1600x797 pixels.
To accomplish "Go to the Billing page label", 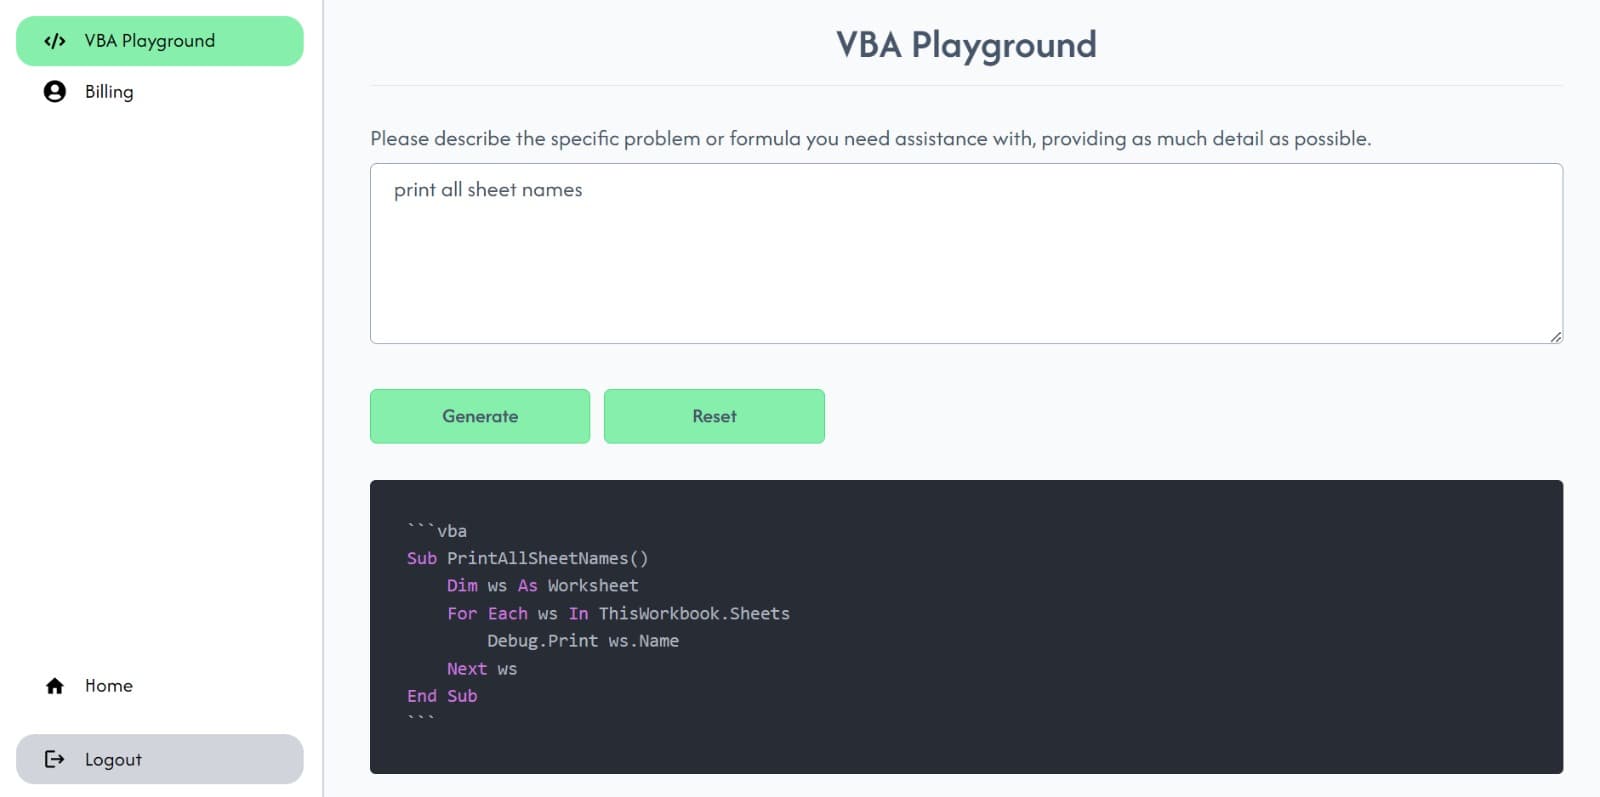I will (x=109, y=92).
